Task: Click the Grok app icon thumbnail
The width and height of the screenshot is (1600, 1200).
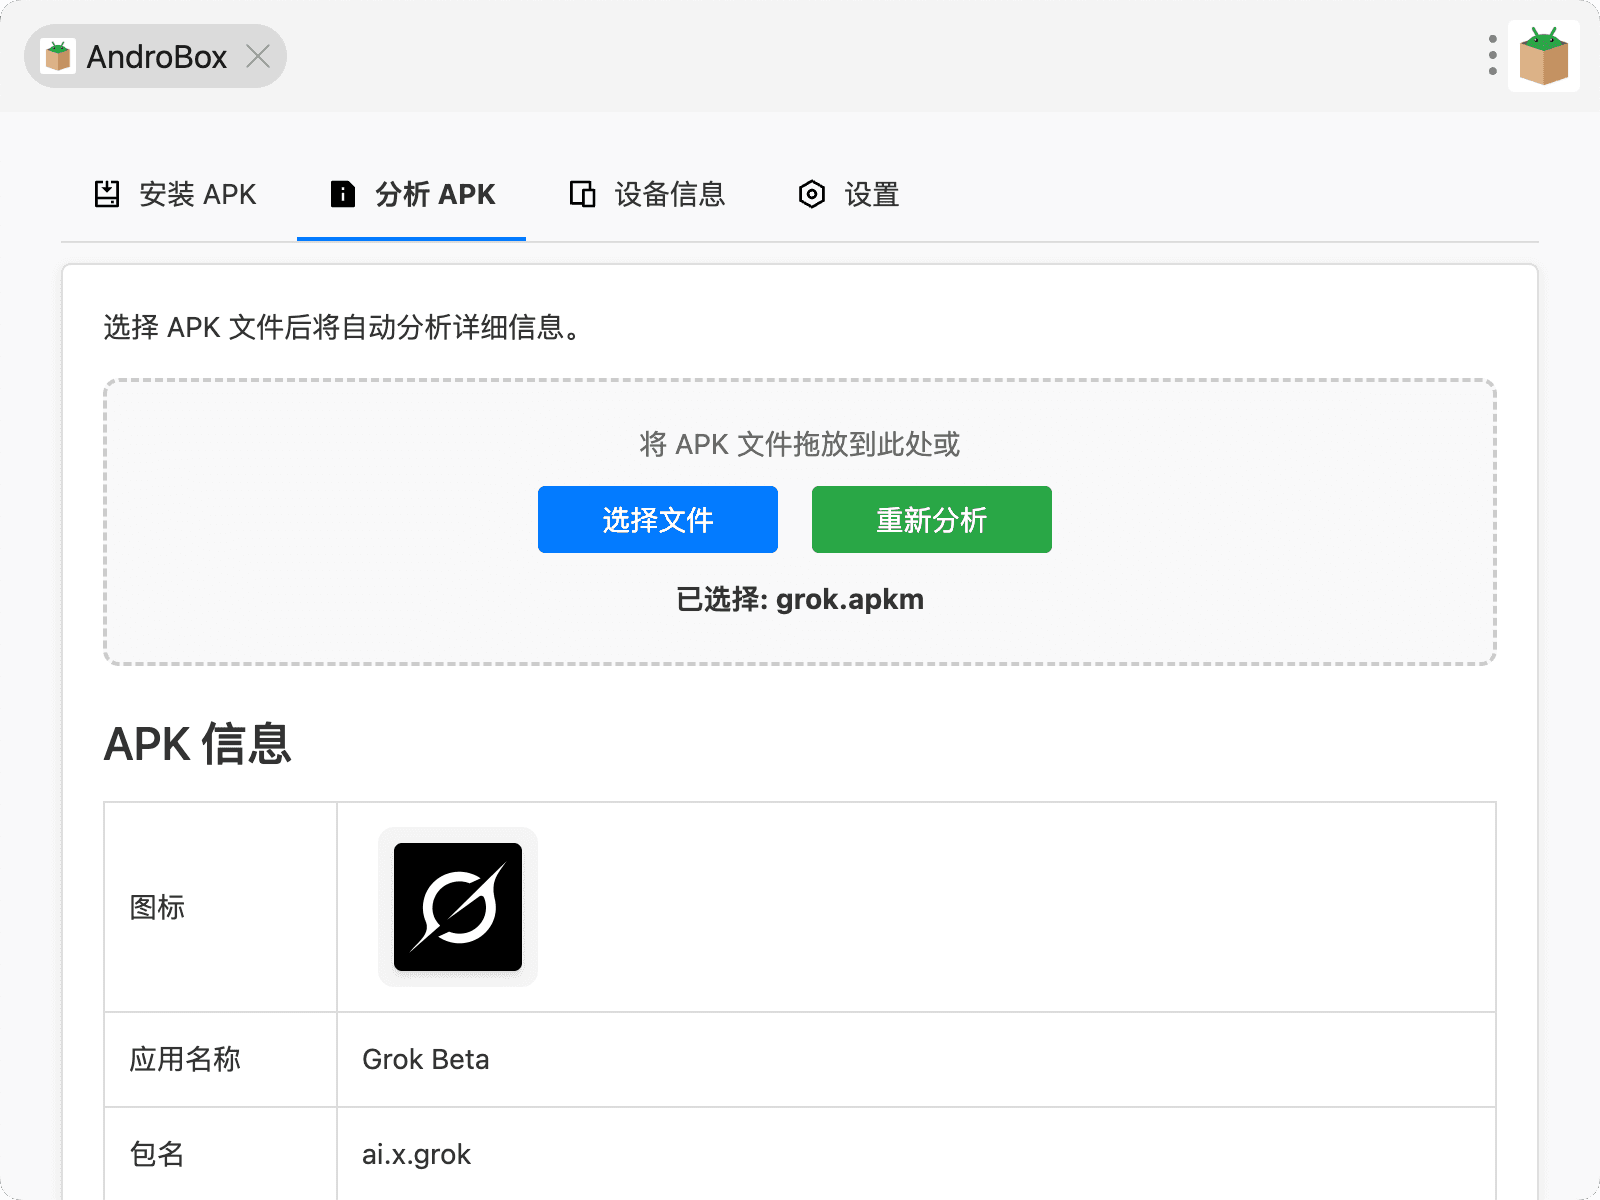Action: pos(458,907)
